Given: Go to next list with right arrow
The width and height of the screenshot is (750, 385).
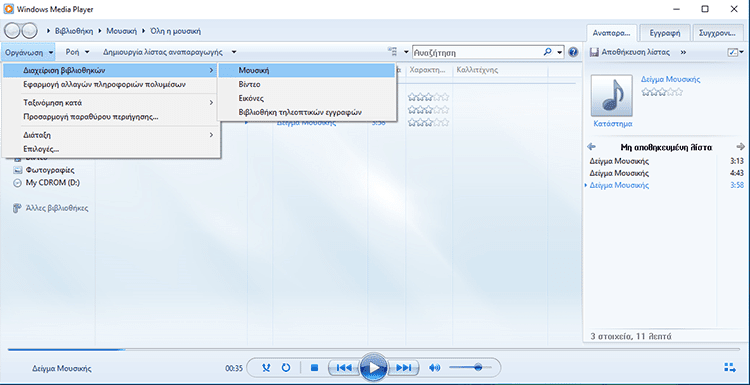Looking at the screenshot, I should coord(740,147).
